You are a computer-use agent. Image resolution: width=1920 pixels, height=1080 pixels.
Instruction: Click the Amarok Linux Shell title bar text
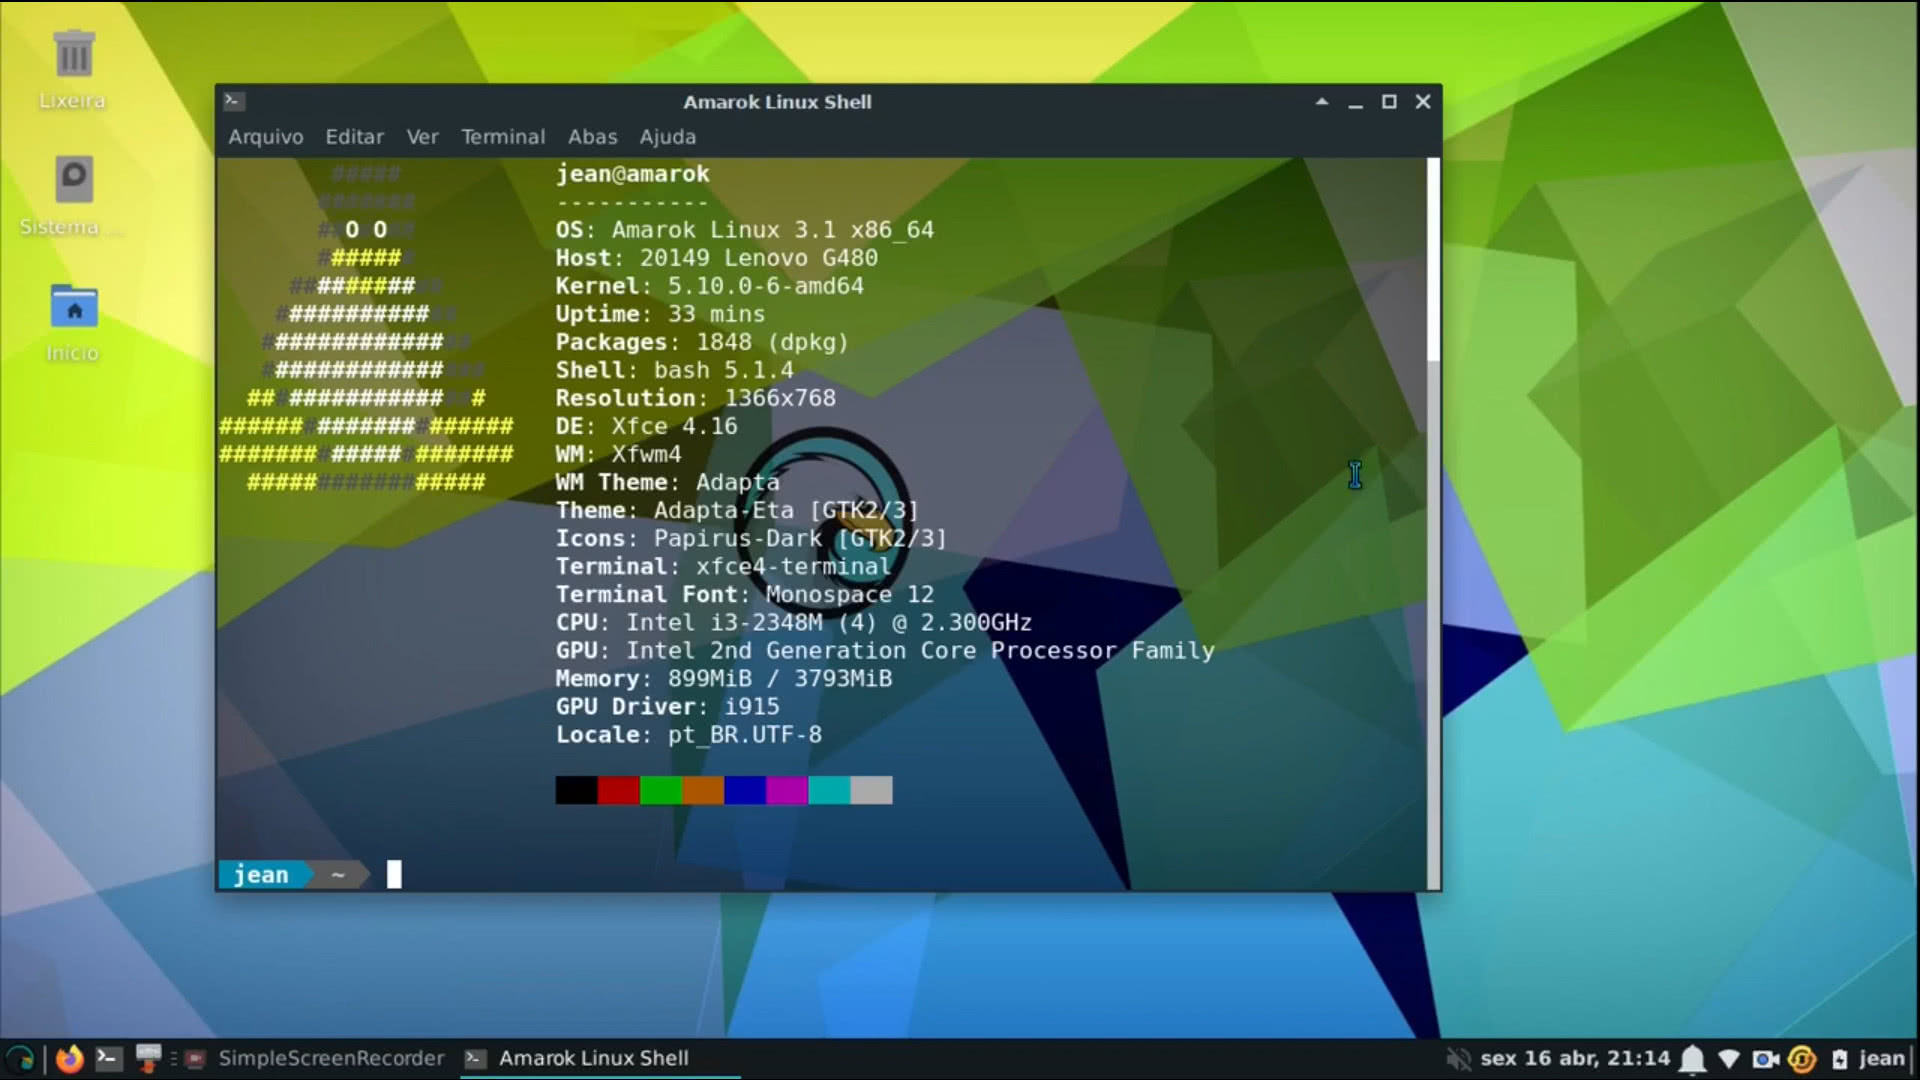[777, 101]
